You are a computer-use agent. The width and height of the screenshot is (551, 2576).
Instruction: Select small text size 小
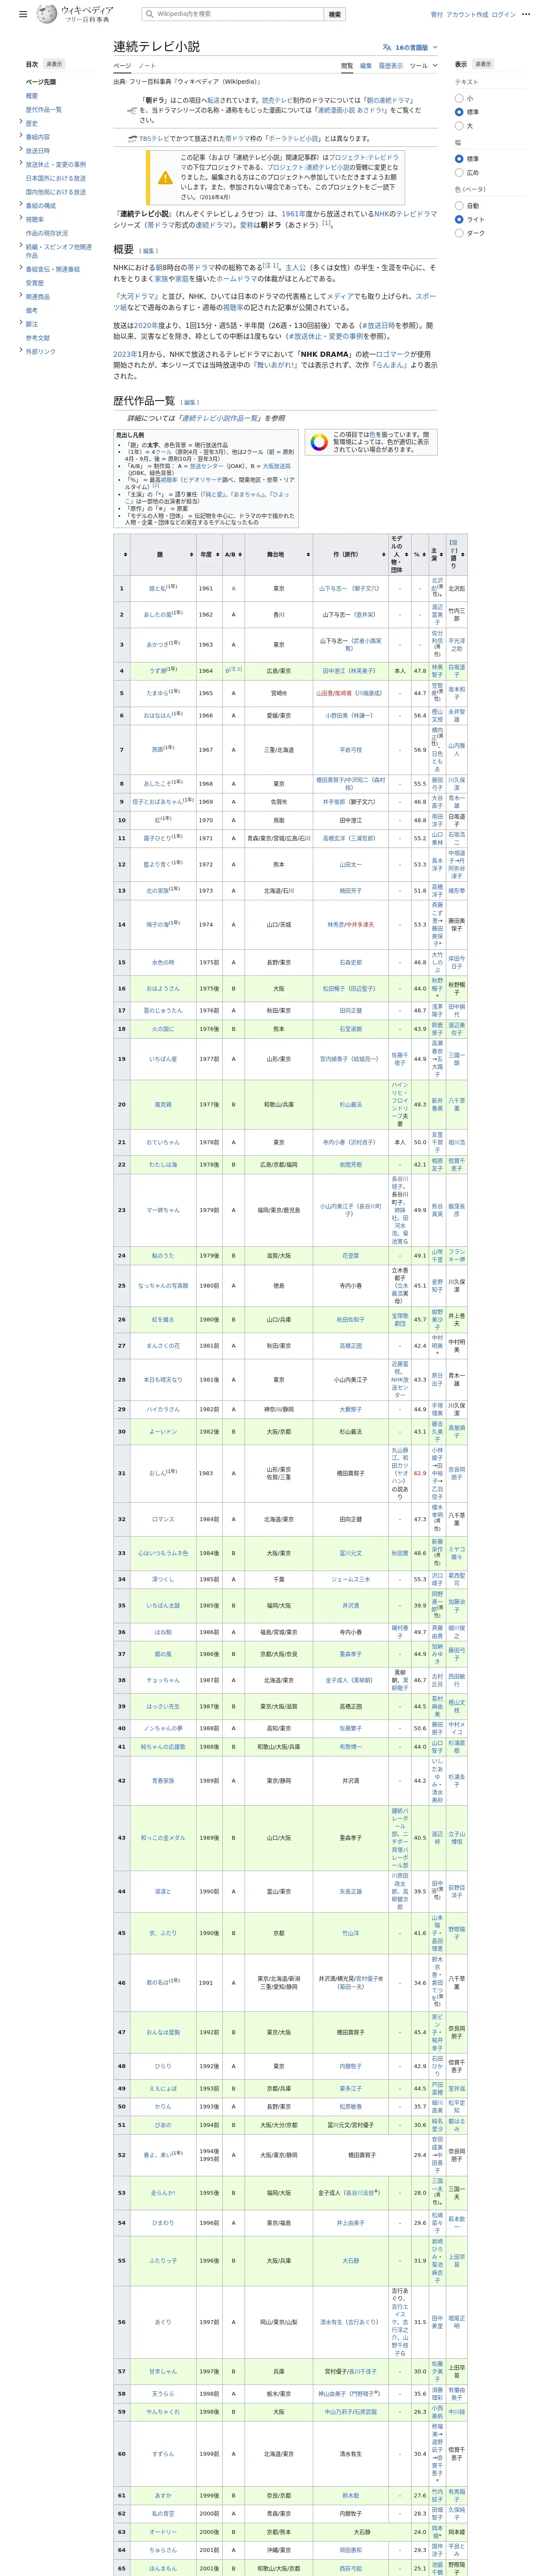[459, 98]
